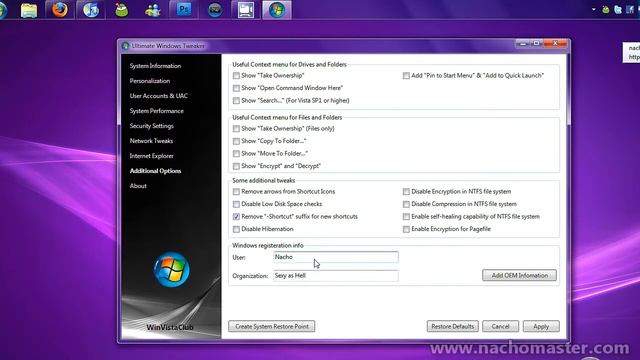Check Enable Encryption for Pagefile

coord(406,229)
